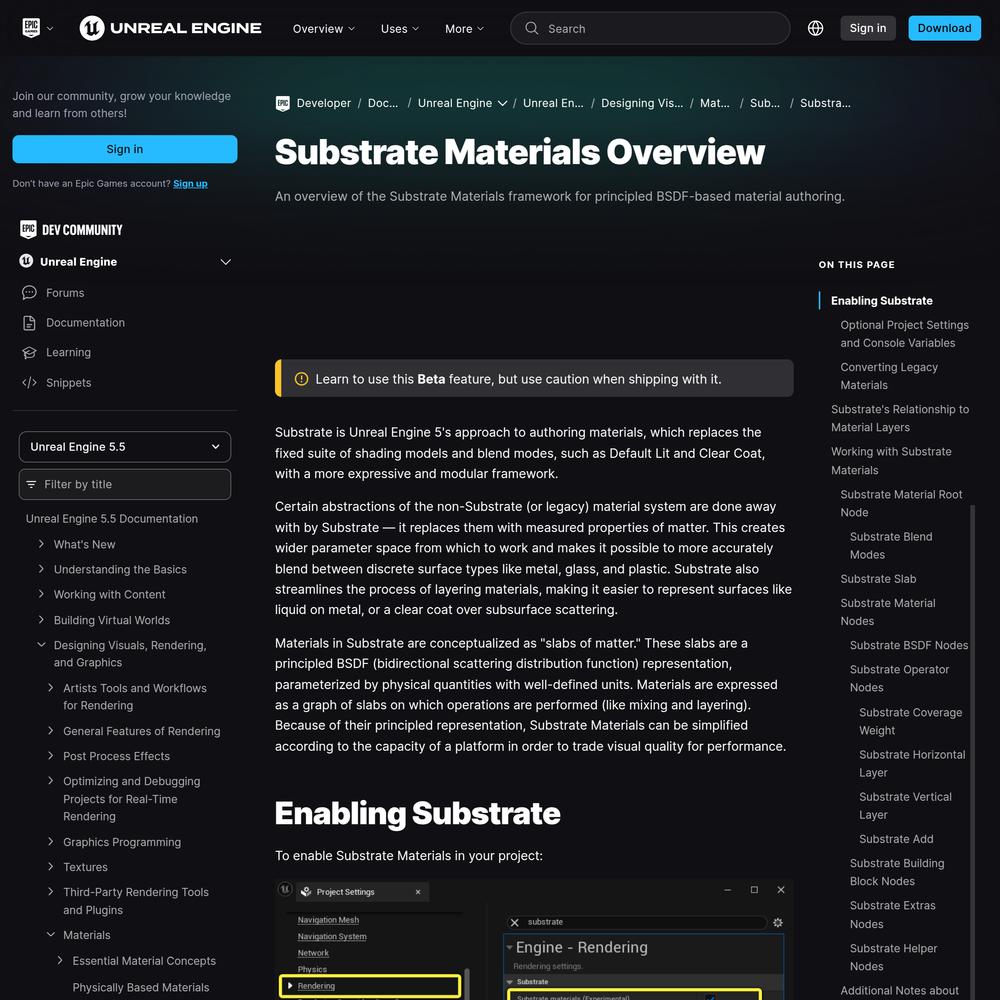Click the X clear icon beside substrate search
This screenshot has height=1000, width=1000.
[515, 922]
